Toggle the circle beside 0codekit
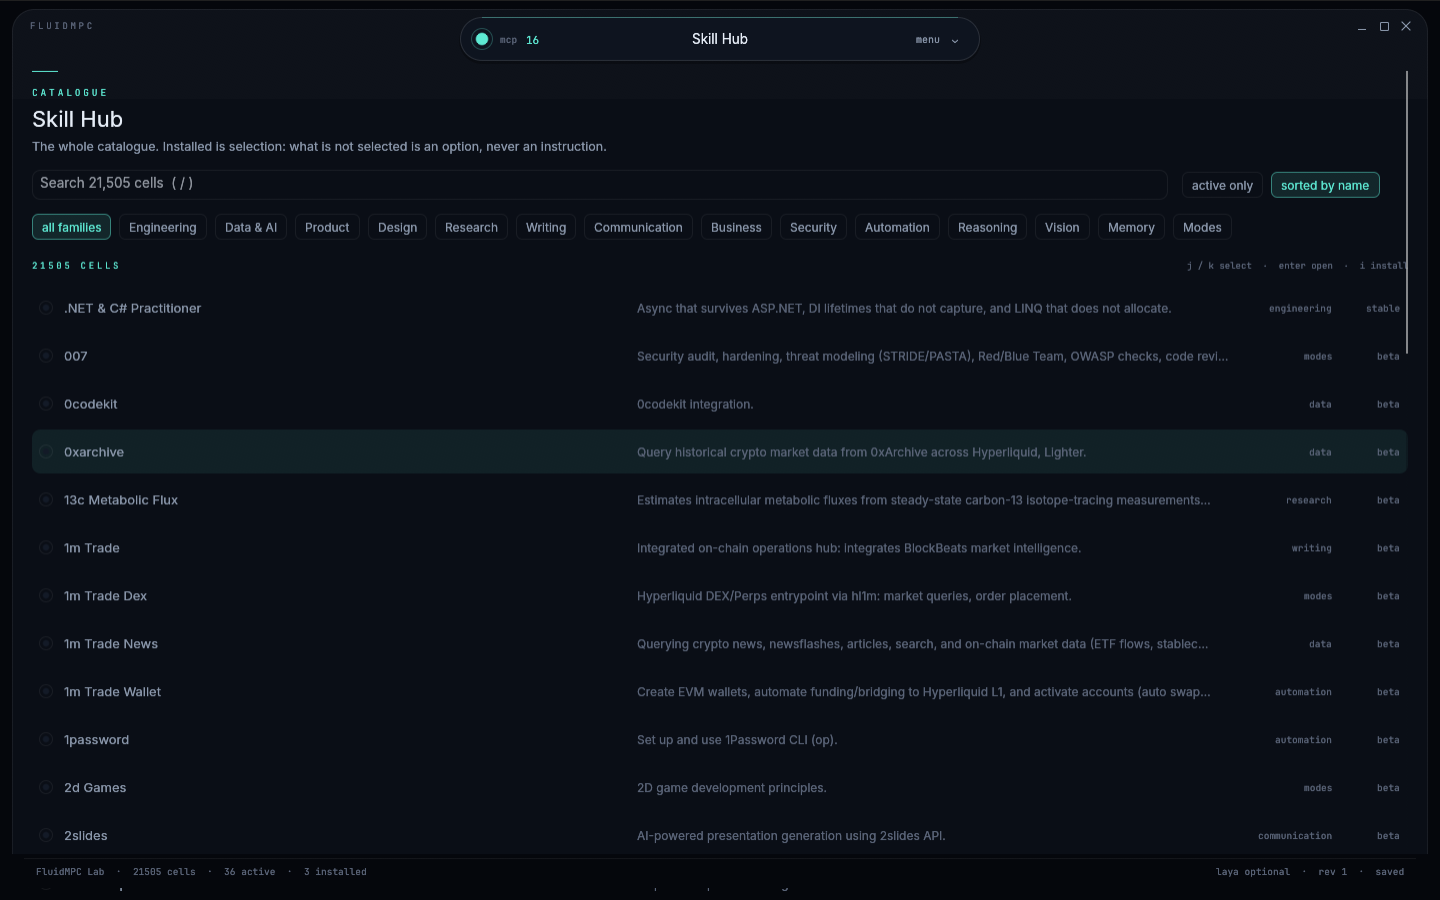Image resolution: width=1440 pixels, height=900 pixels. coord(46,404)
